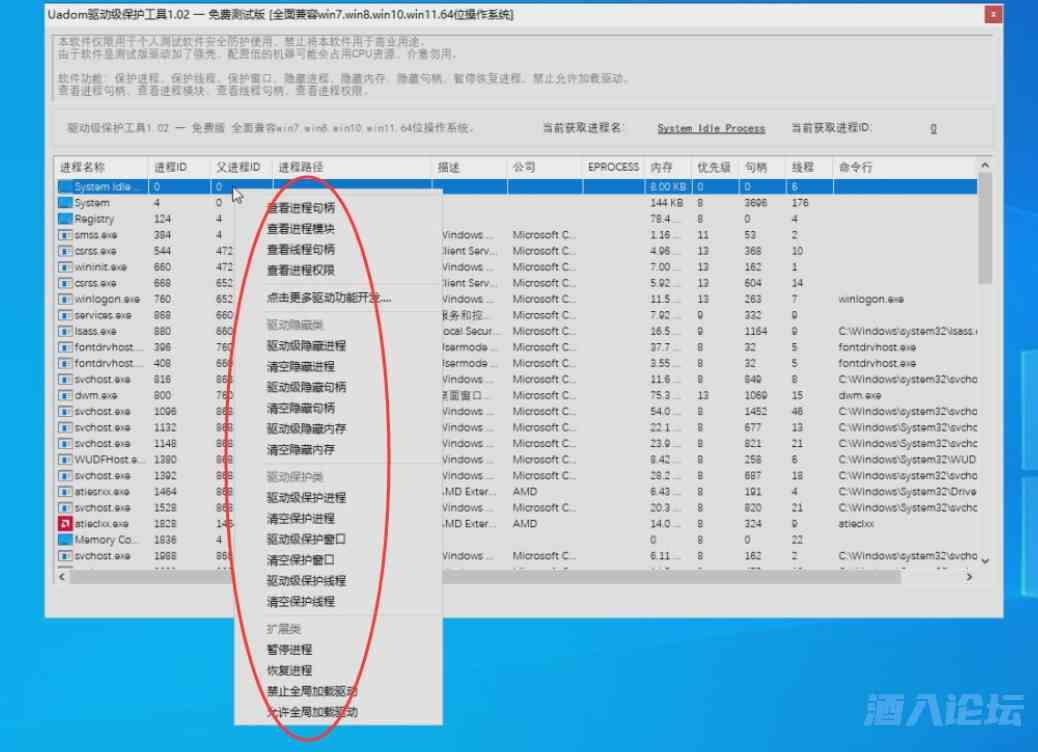The width and height of the screenshot is (1038, 752).
Task: Choose 驱动级保护进程 menu option
Action: 306,497
